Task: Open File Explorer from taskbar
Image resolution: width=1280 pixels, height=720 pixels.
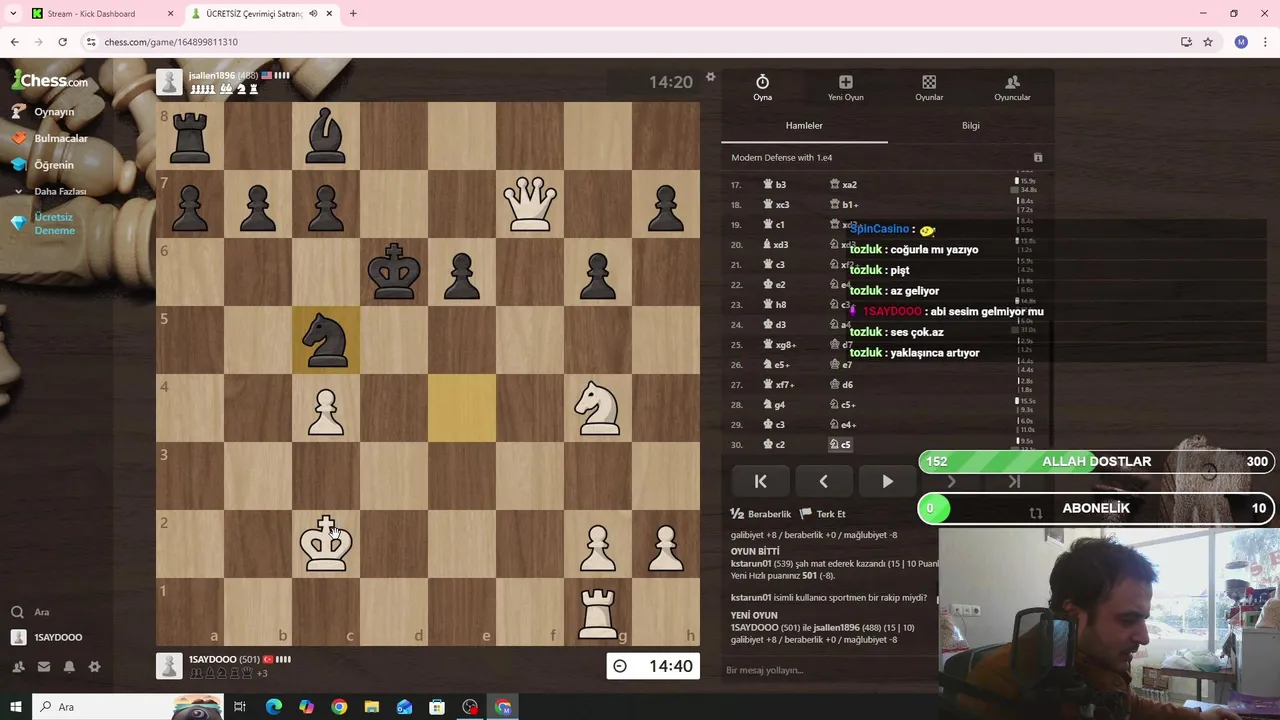Action: [x=372, y=707]
